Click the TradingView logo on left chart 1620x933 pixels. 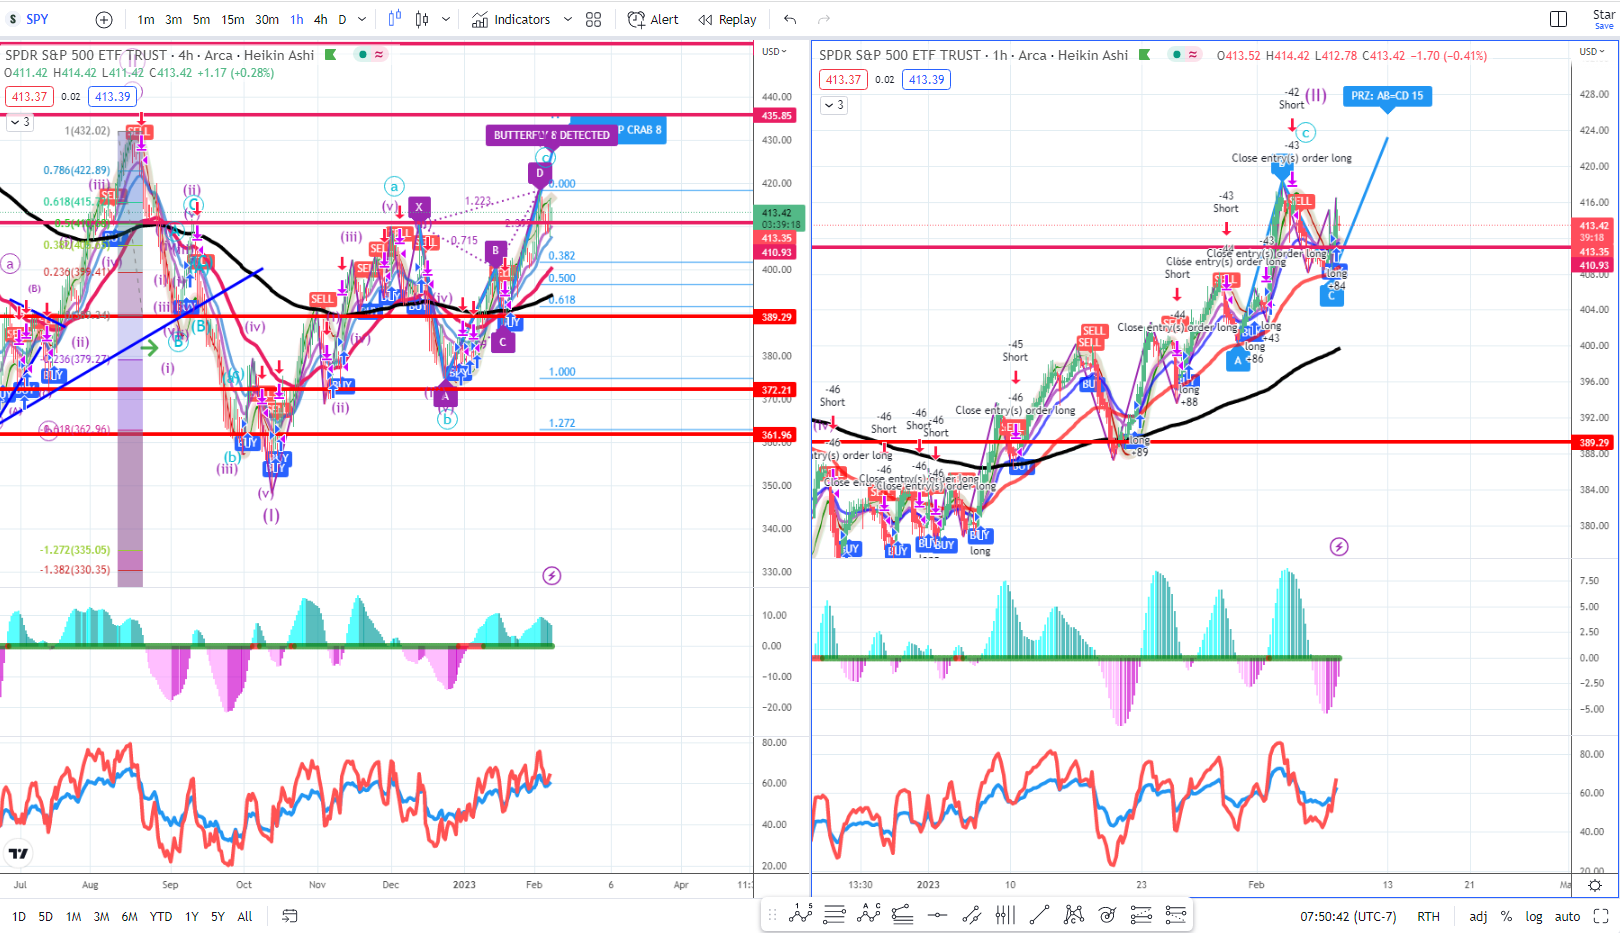coord(18,853)
